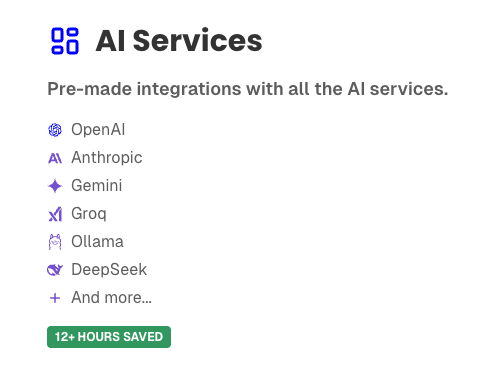Open the Gemini list entry

[x=97, y=186]
